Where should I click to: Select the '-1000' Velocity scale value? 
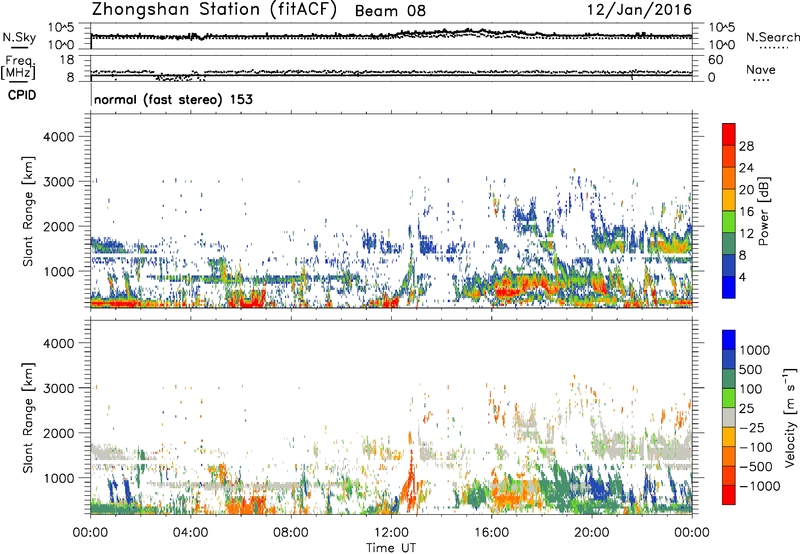(x=760, y=486)
